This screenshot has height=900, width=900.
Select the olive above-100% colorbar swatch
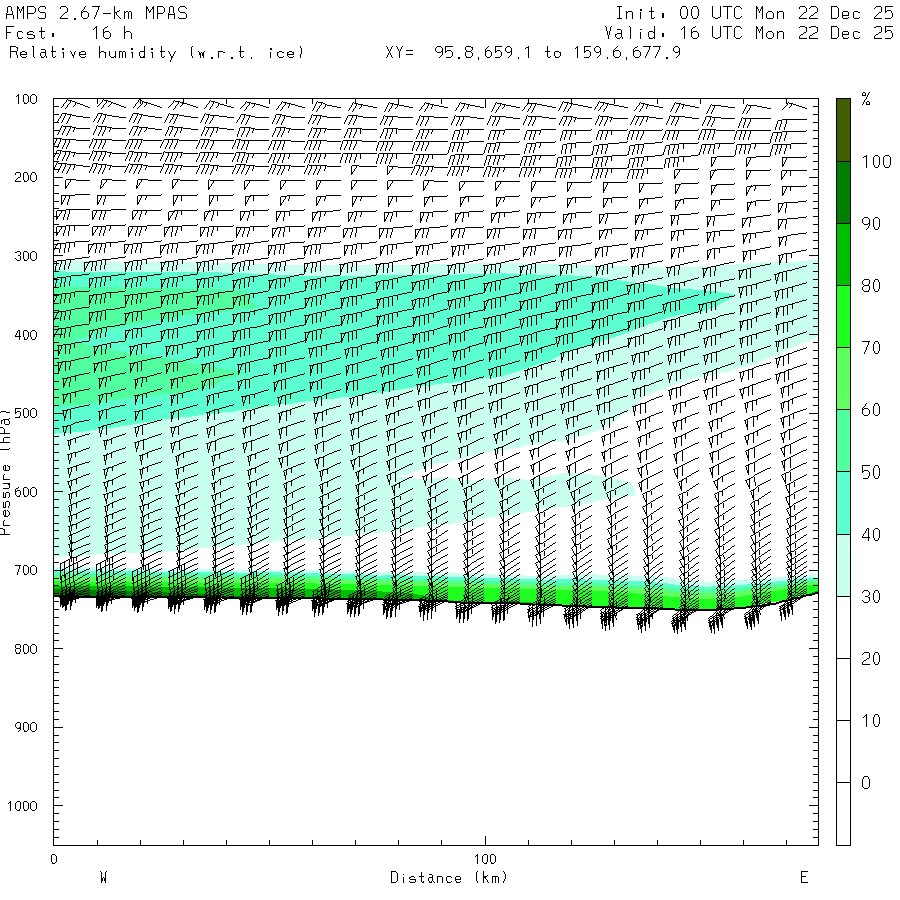pos(843,130)
